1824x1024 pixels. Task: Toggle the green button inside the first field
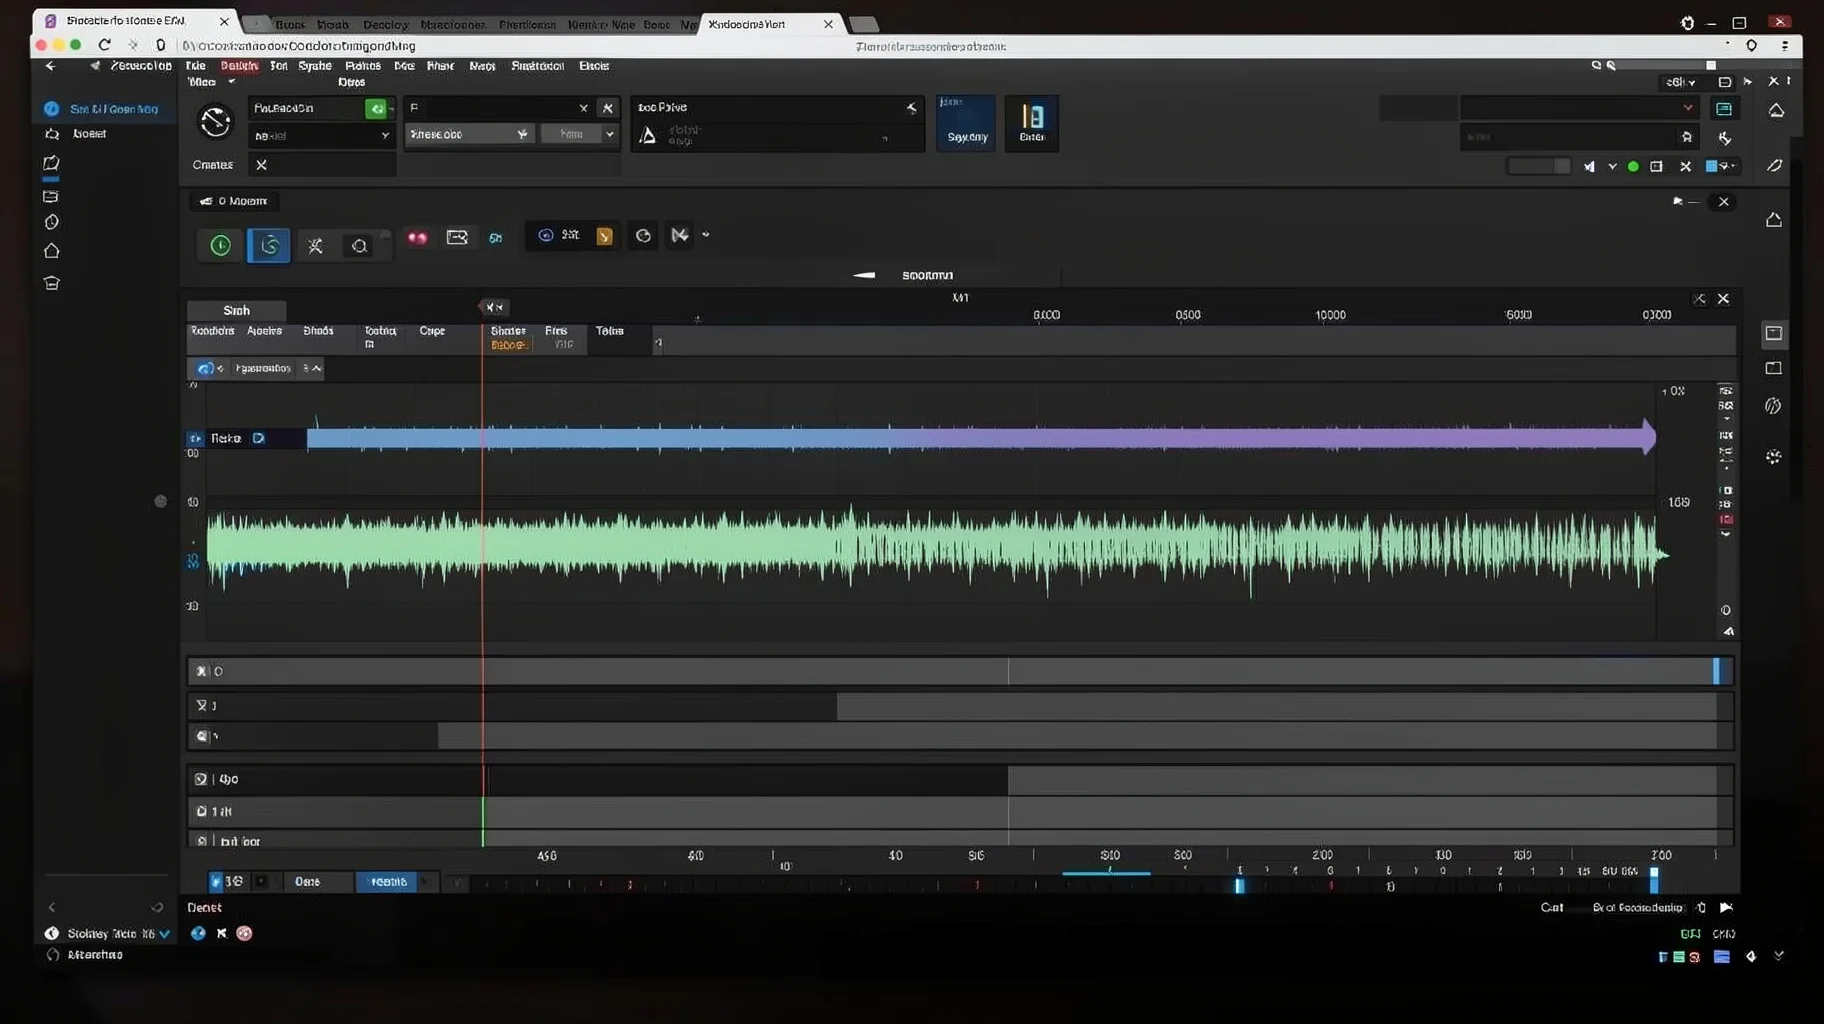pyautogui.click(x=377, y=108)
